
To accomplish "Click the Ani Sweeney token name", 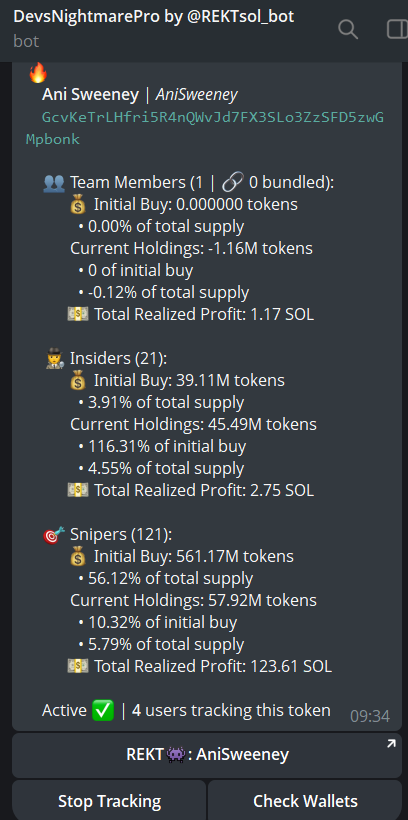I will tap(90, 95).
